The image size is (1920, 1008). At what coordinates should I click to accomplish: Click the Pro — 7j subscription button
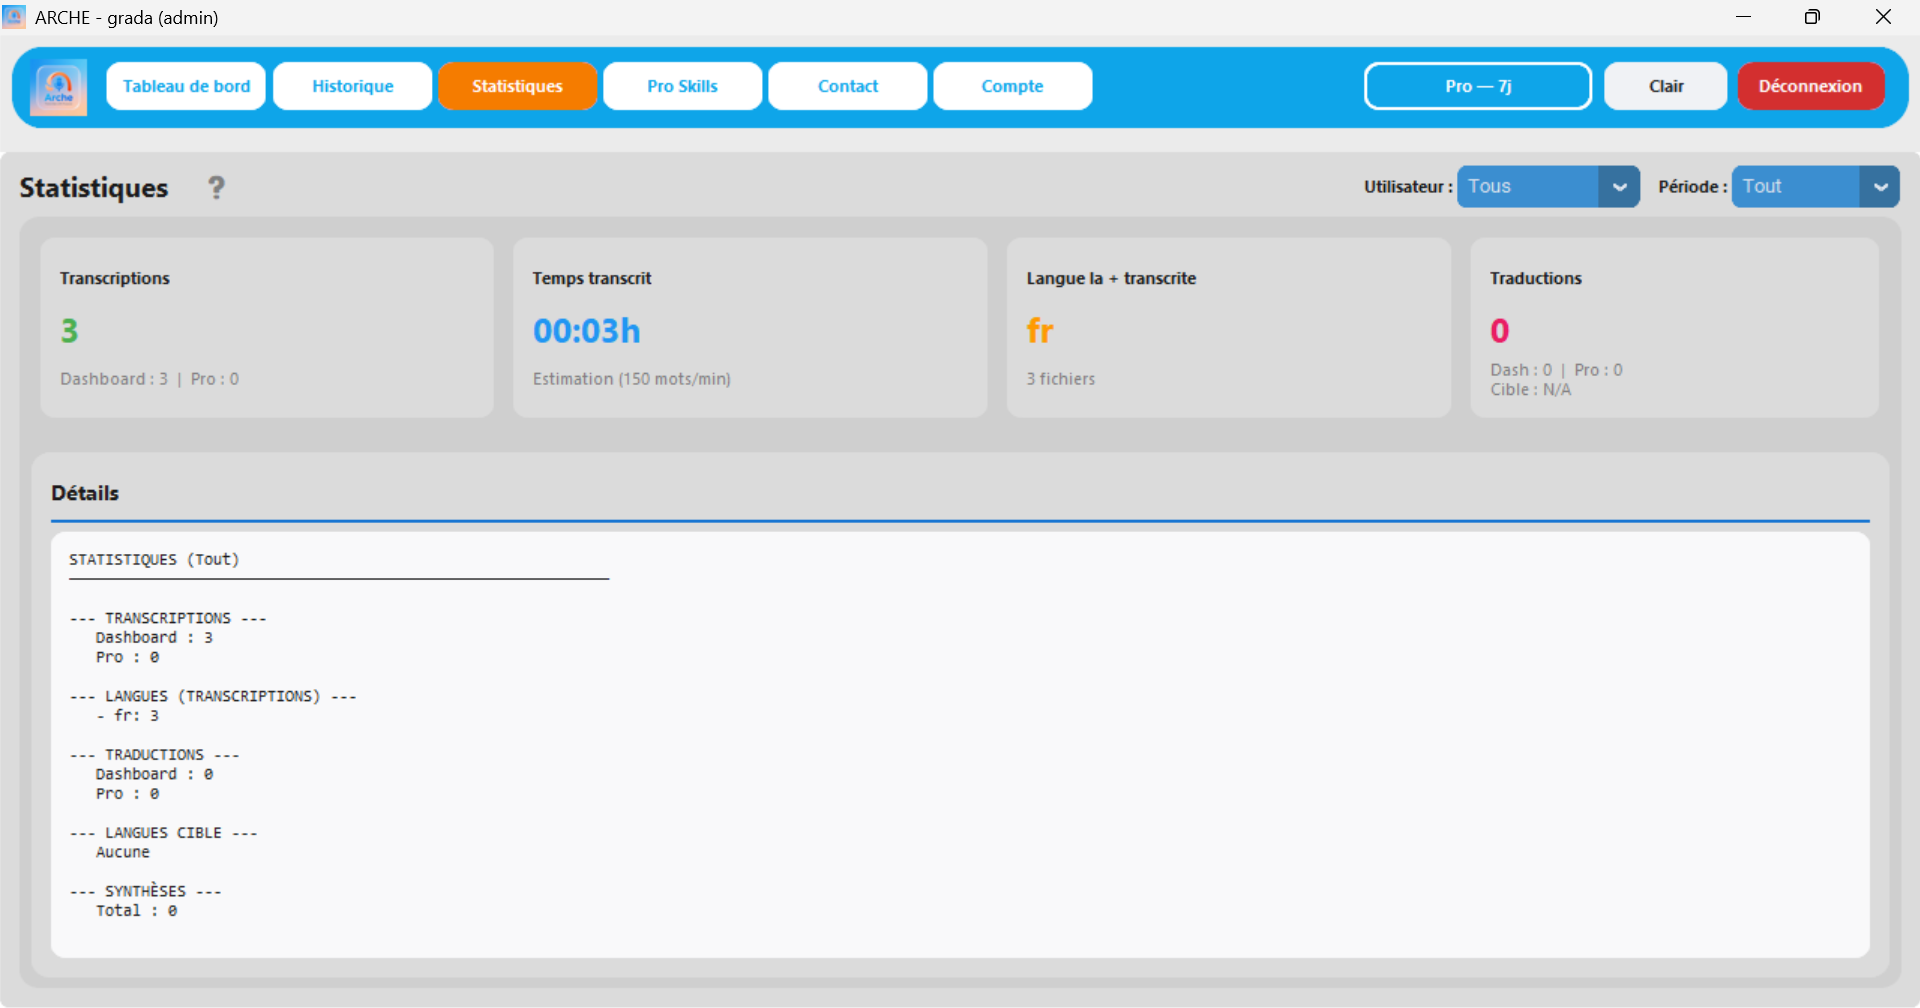coord(1478,86)
